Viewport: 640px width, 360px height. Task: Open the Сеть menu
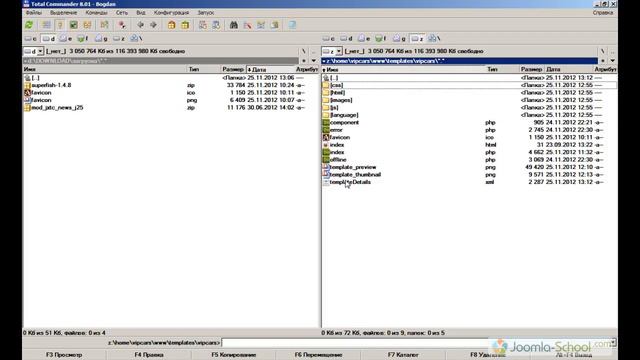tap(122, 13)
